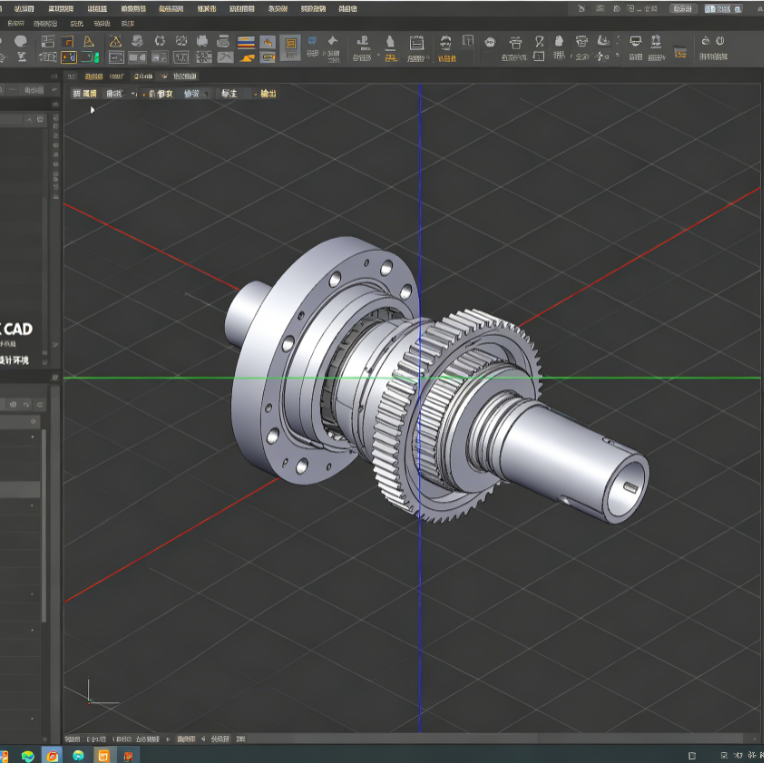764x763 pixels.
Task: Toggle the eye visibility icon in the left panel
Action: pyautogui.click(x=13, y=404)
